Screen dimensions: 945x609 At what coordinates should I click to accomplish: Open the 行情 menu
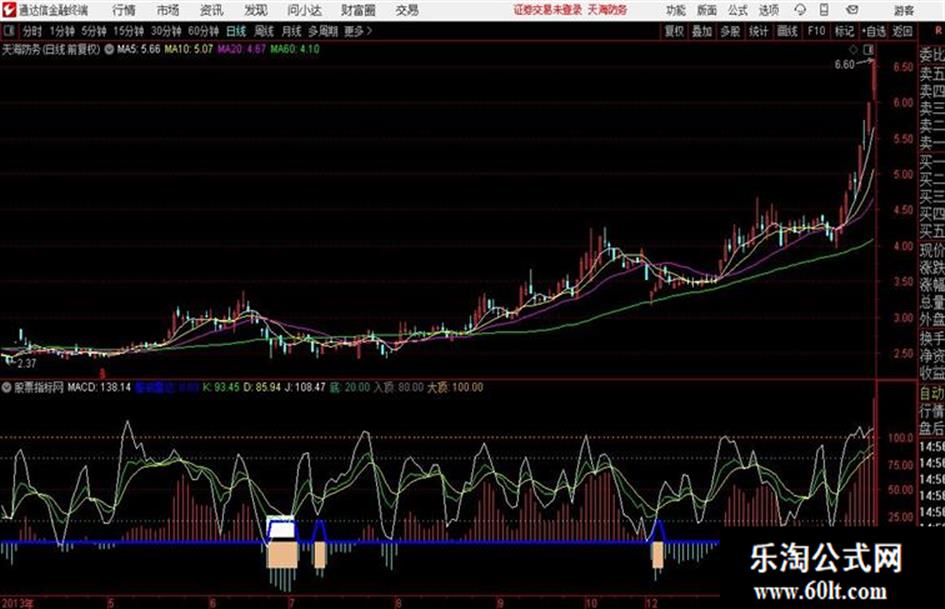tap(124, 10)
